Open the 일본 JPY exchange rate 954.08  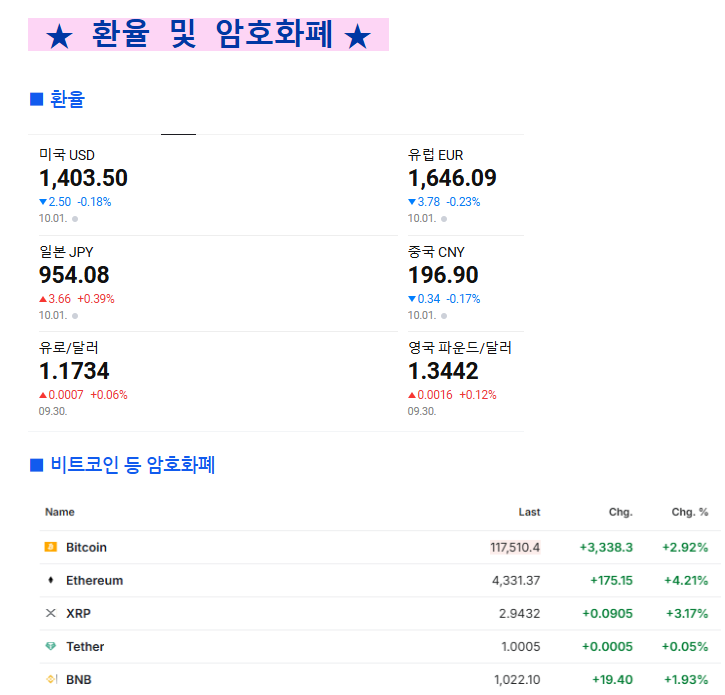74,275
